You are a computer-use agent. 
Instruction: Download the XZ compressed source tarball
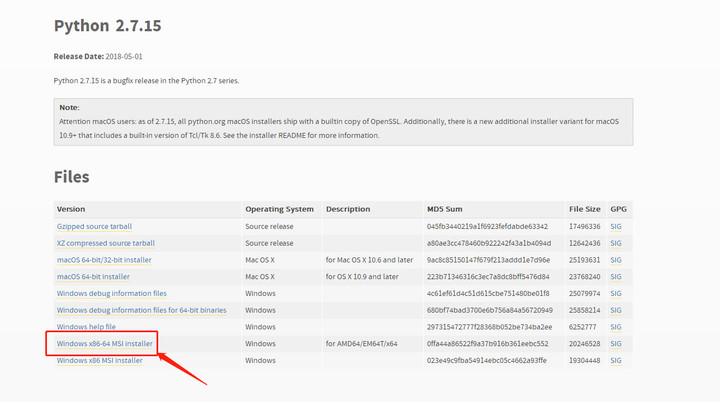point(106,243)
